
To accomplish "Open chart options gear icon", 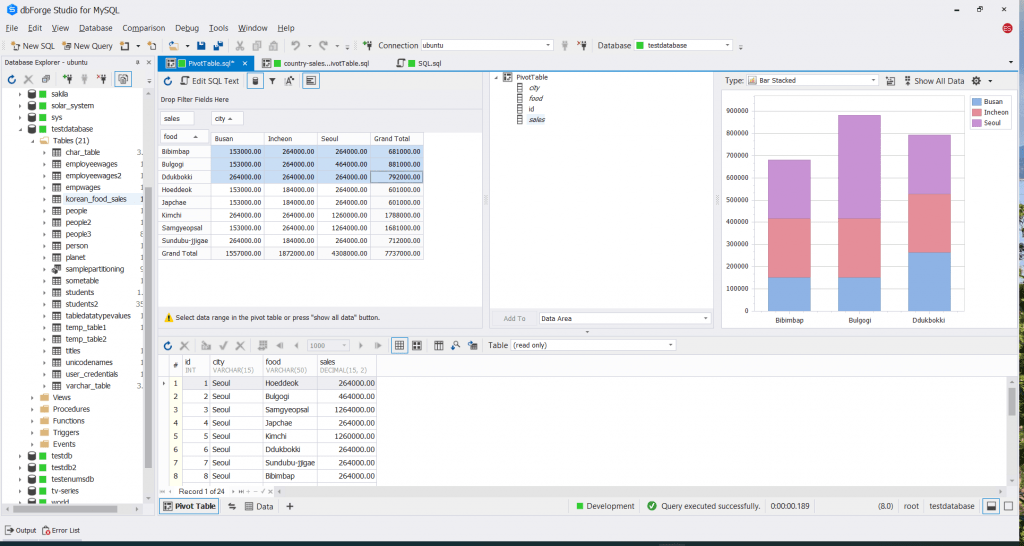I will pyautogui.click(x=976, y=81).
